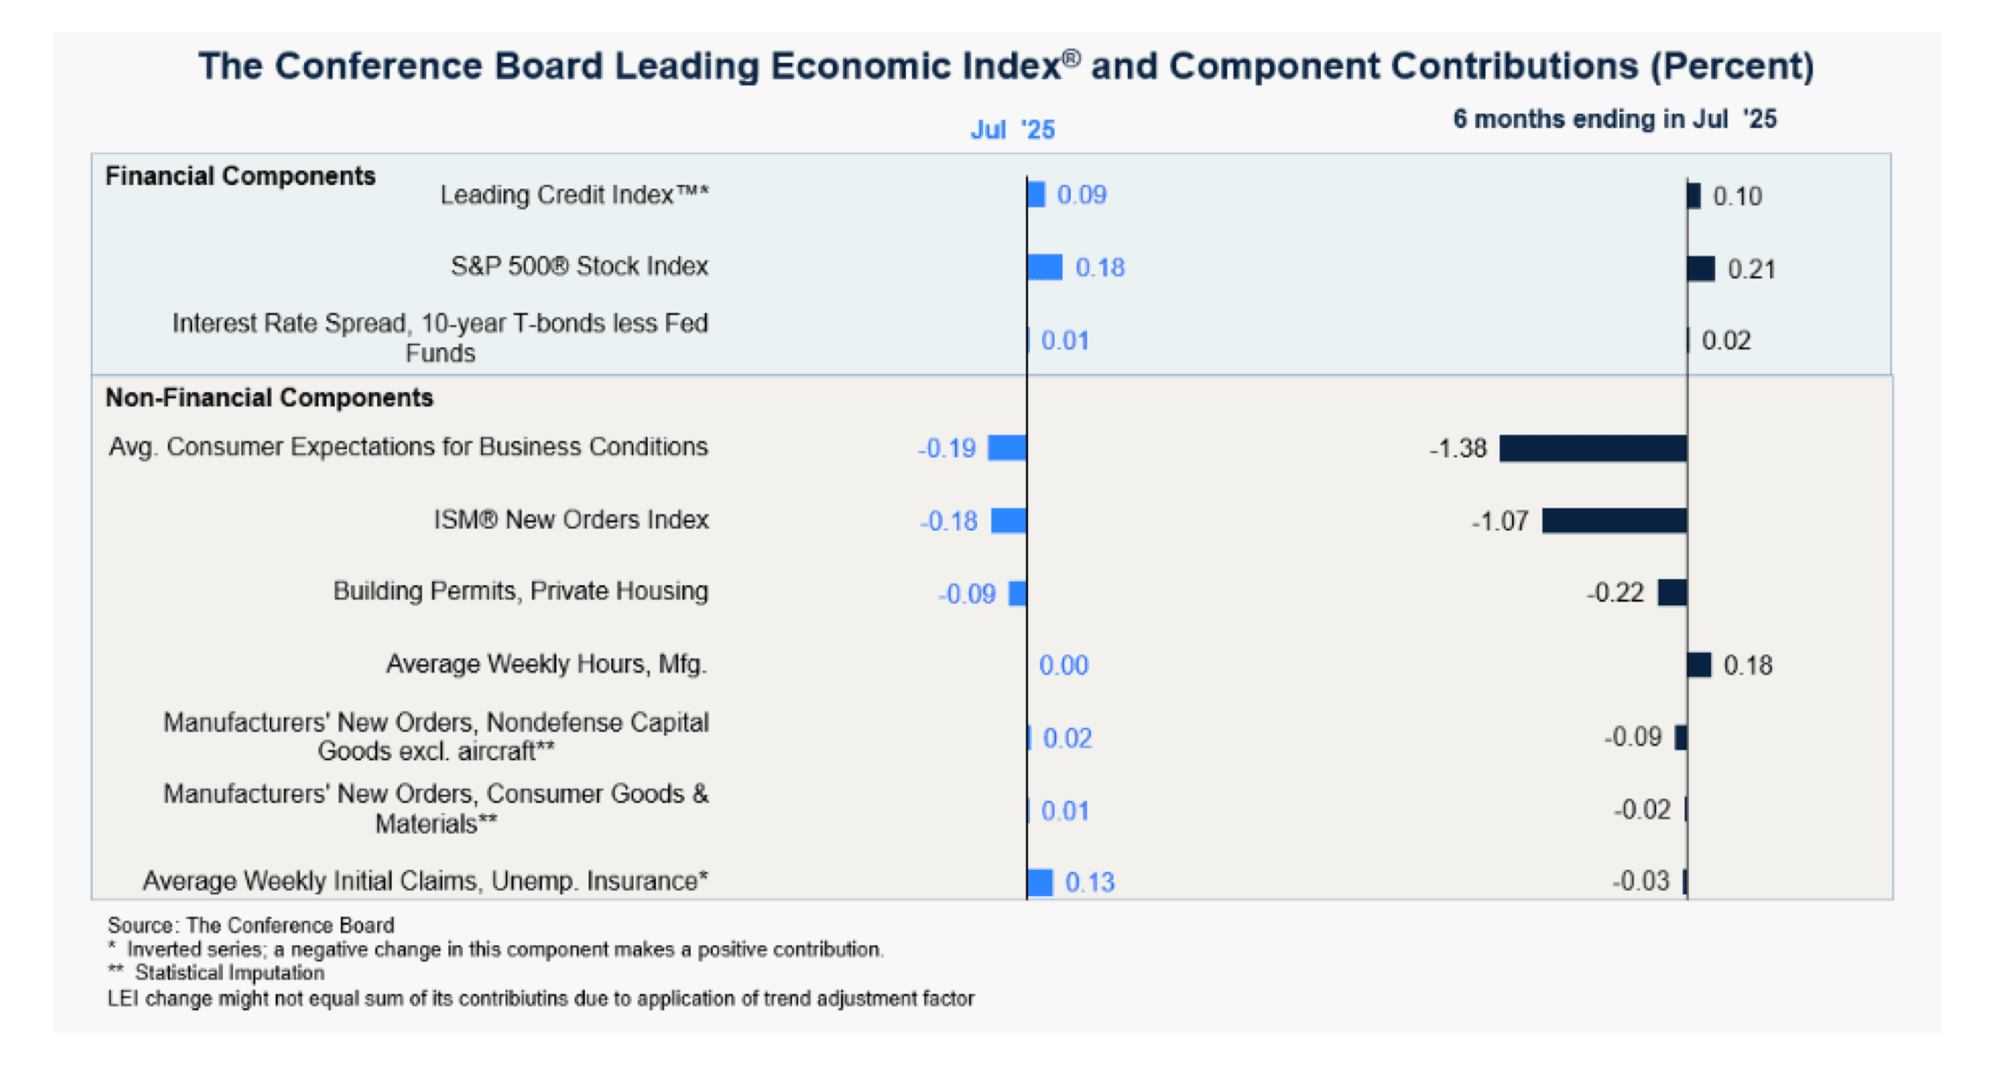Click the "6 months ending in Jul '25" header
Screen dimensions: 2000x1082
[x=1614, y=119]
